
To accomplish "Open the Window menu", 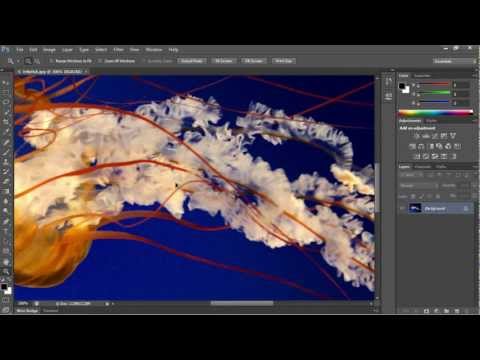I will tap(154, 50).
